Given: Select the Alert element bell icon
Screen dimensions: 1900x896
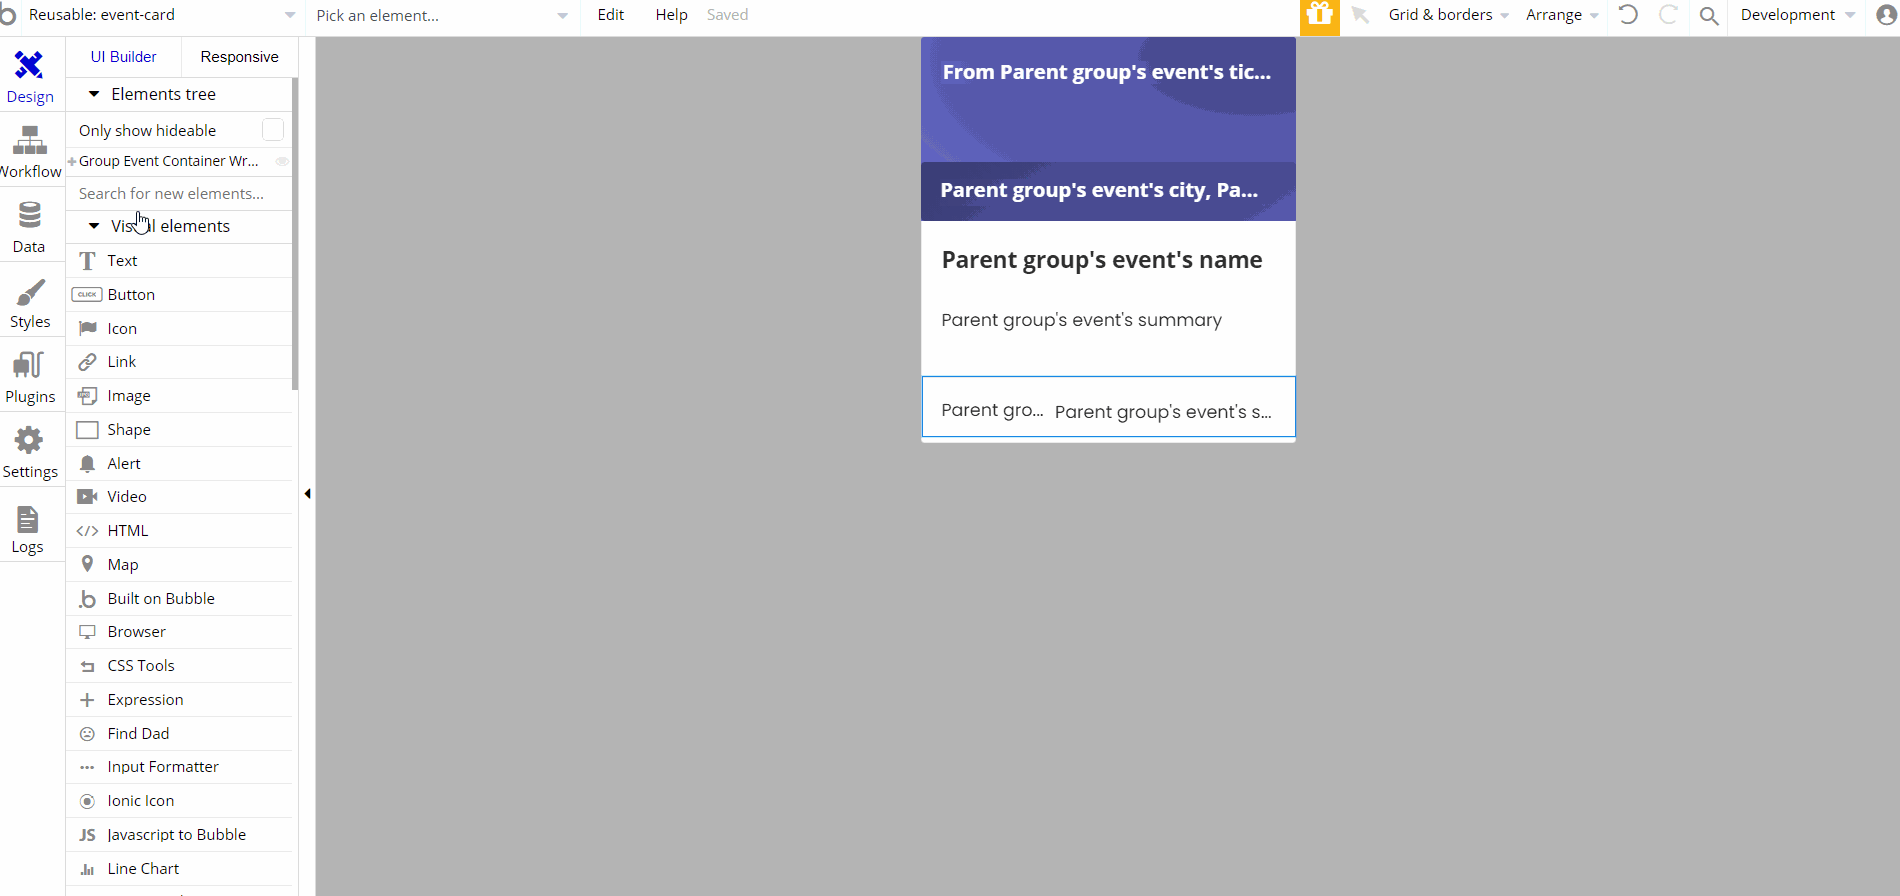Looking at the screenshot, I should coord(88,463).
